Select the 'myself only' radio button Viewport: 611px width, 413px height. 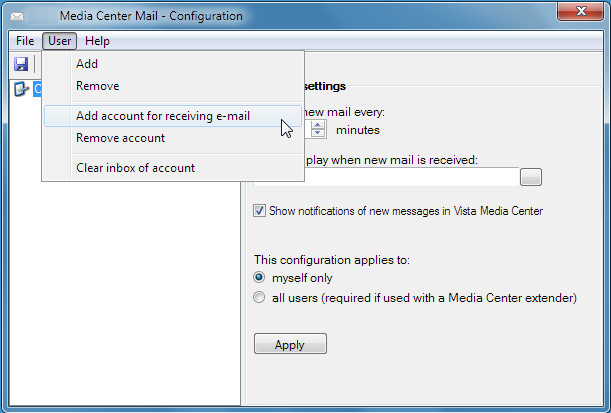tap(259, 277)
